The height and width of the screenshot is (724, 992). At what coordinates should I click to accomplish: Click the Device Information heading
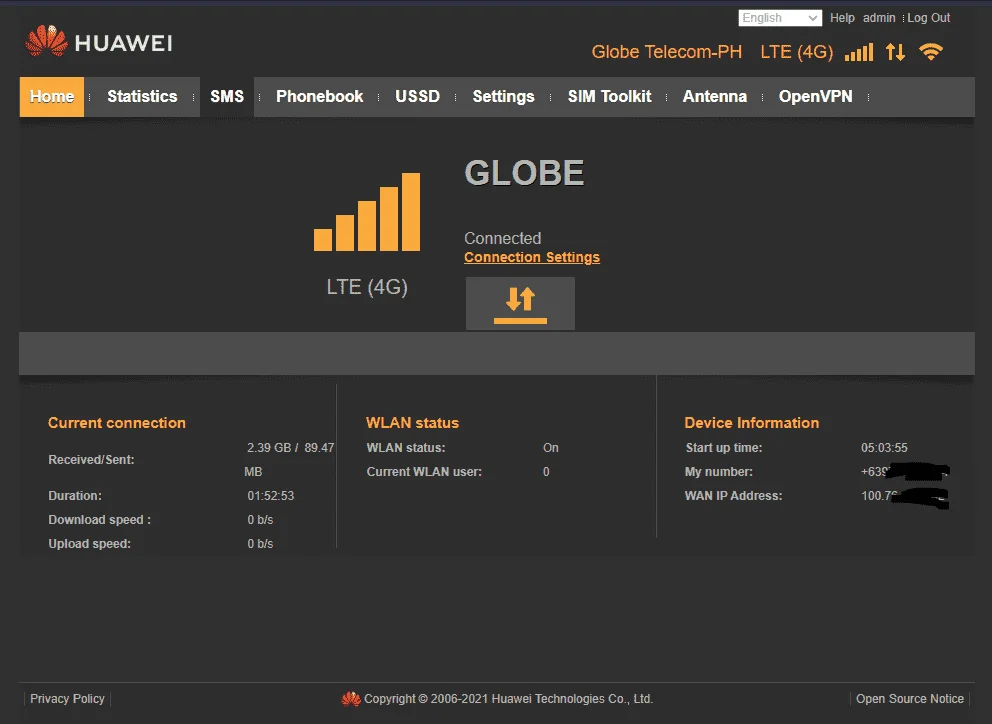pyautogui.click(x=752, y=423)
